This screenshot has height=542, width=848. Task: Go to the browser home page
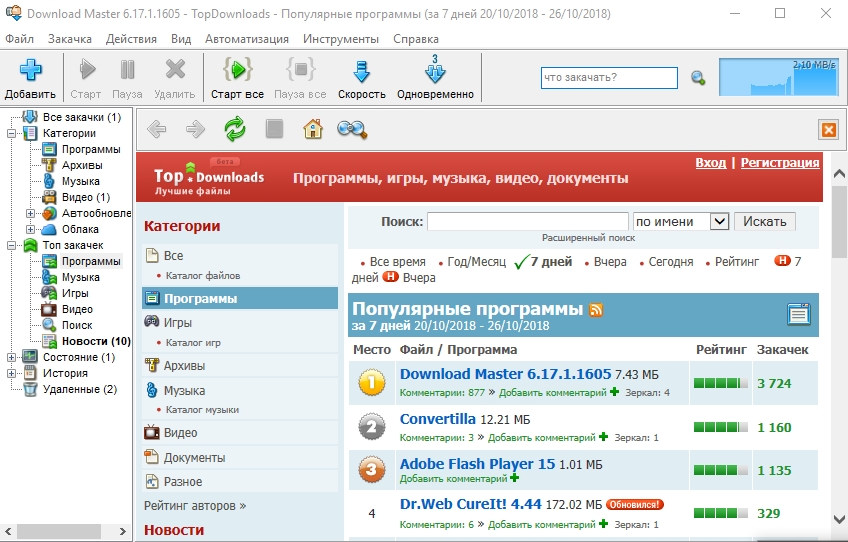(313, 129)
